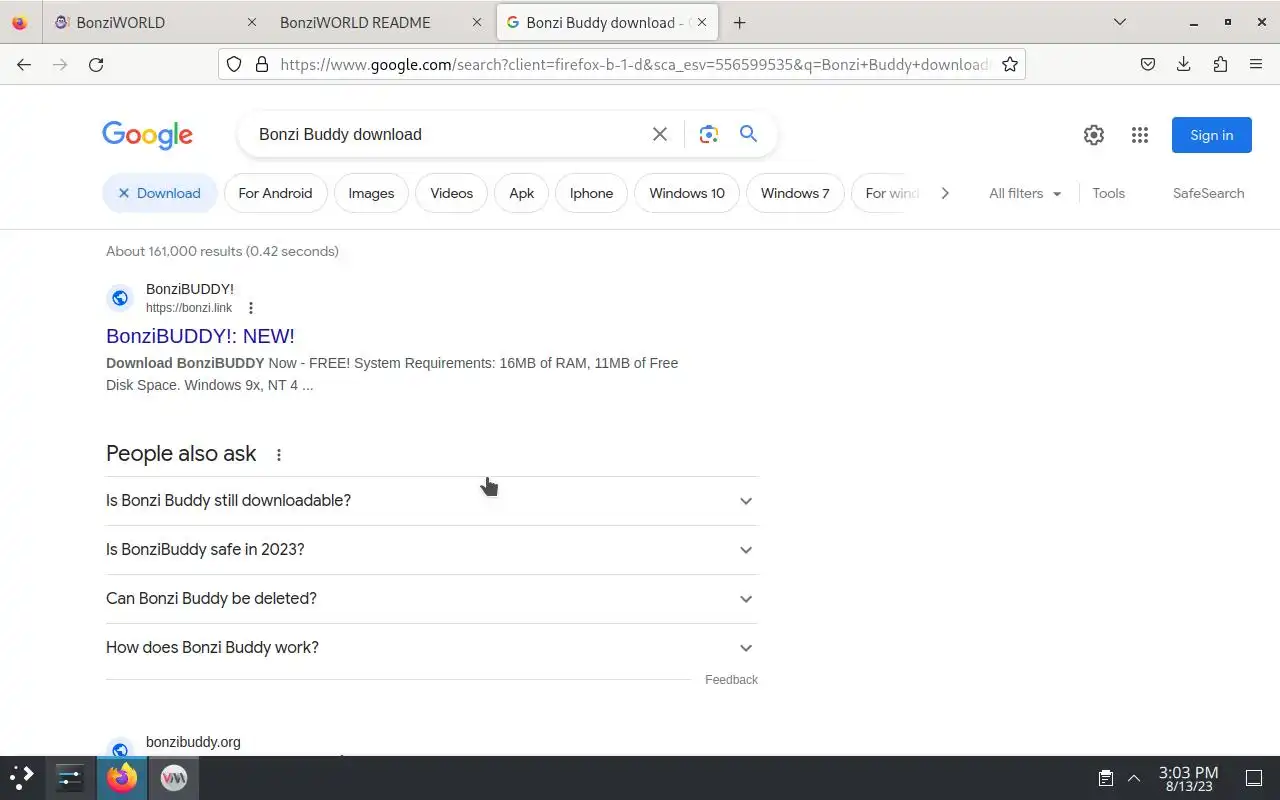Click the Feedback link
The height and width of the screenshot is (800, 1280).
click(x=731, y=680)
